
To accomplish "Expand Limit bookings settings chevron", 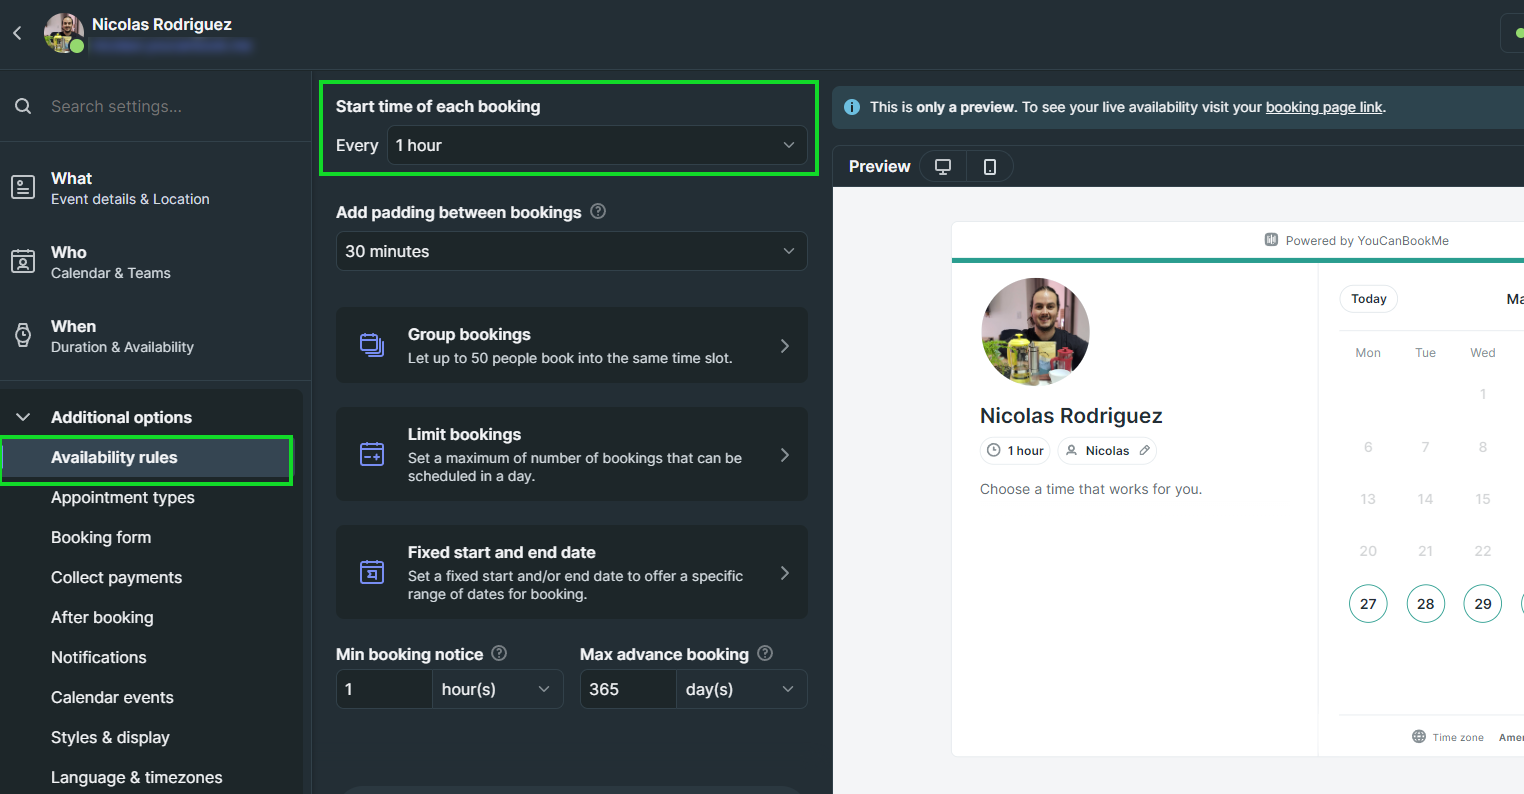I will point(785,455).
